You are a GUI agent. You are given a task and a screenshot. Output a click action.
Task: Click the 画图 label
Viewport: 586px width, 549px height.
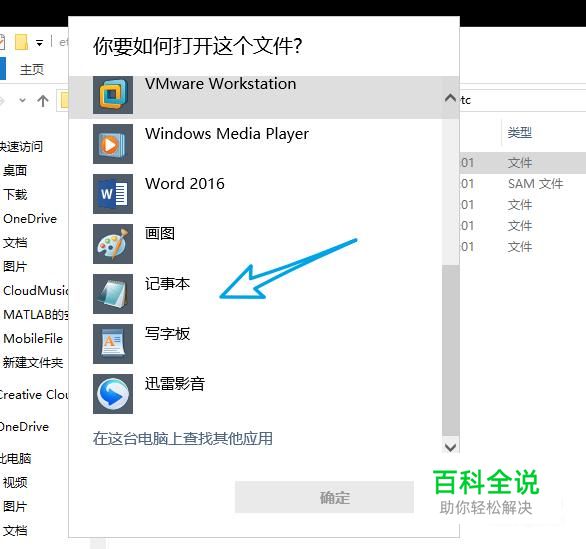160,234
